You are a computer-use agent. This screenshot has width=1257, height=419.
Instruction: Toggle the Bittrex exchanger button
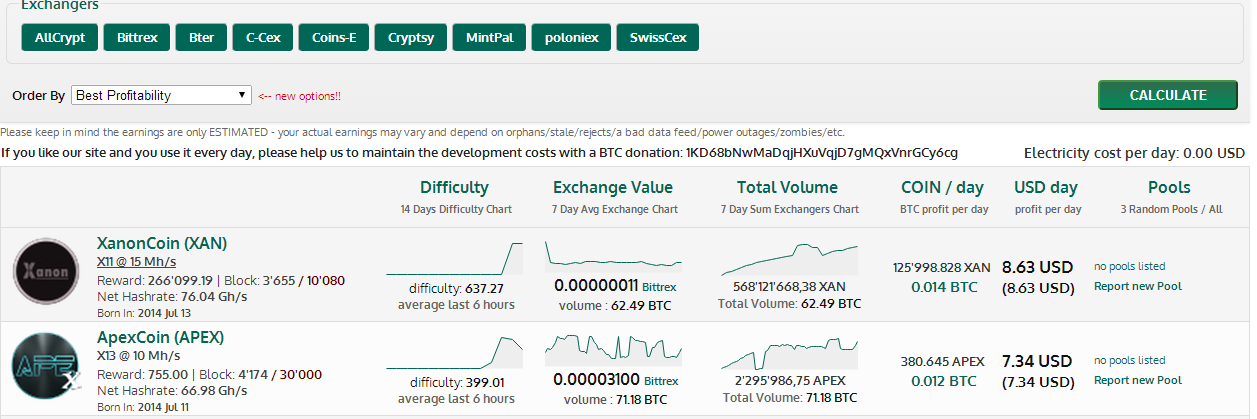point(137,37)
